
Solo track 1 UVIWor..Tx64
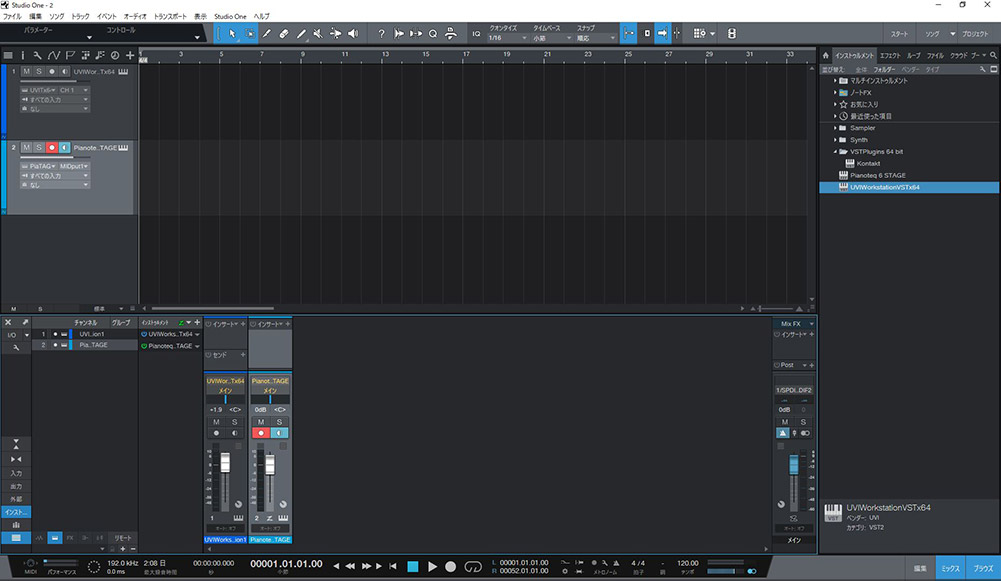pos(39,72)
